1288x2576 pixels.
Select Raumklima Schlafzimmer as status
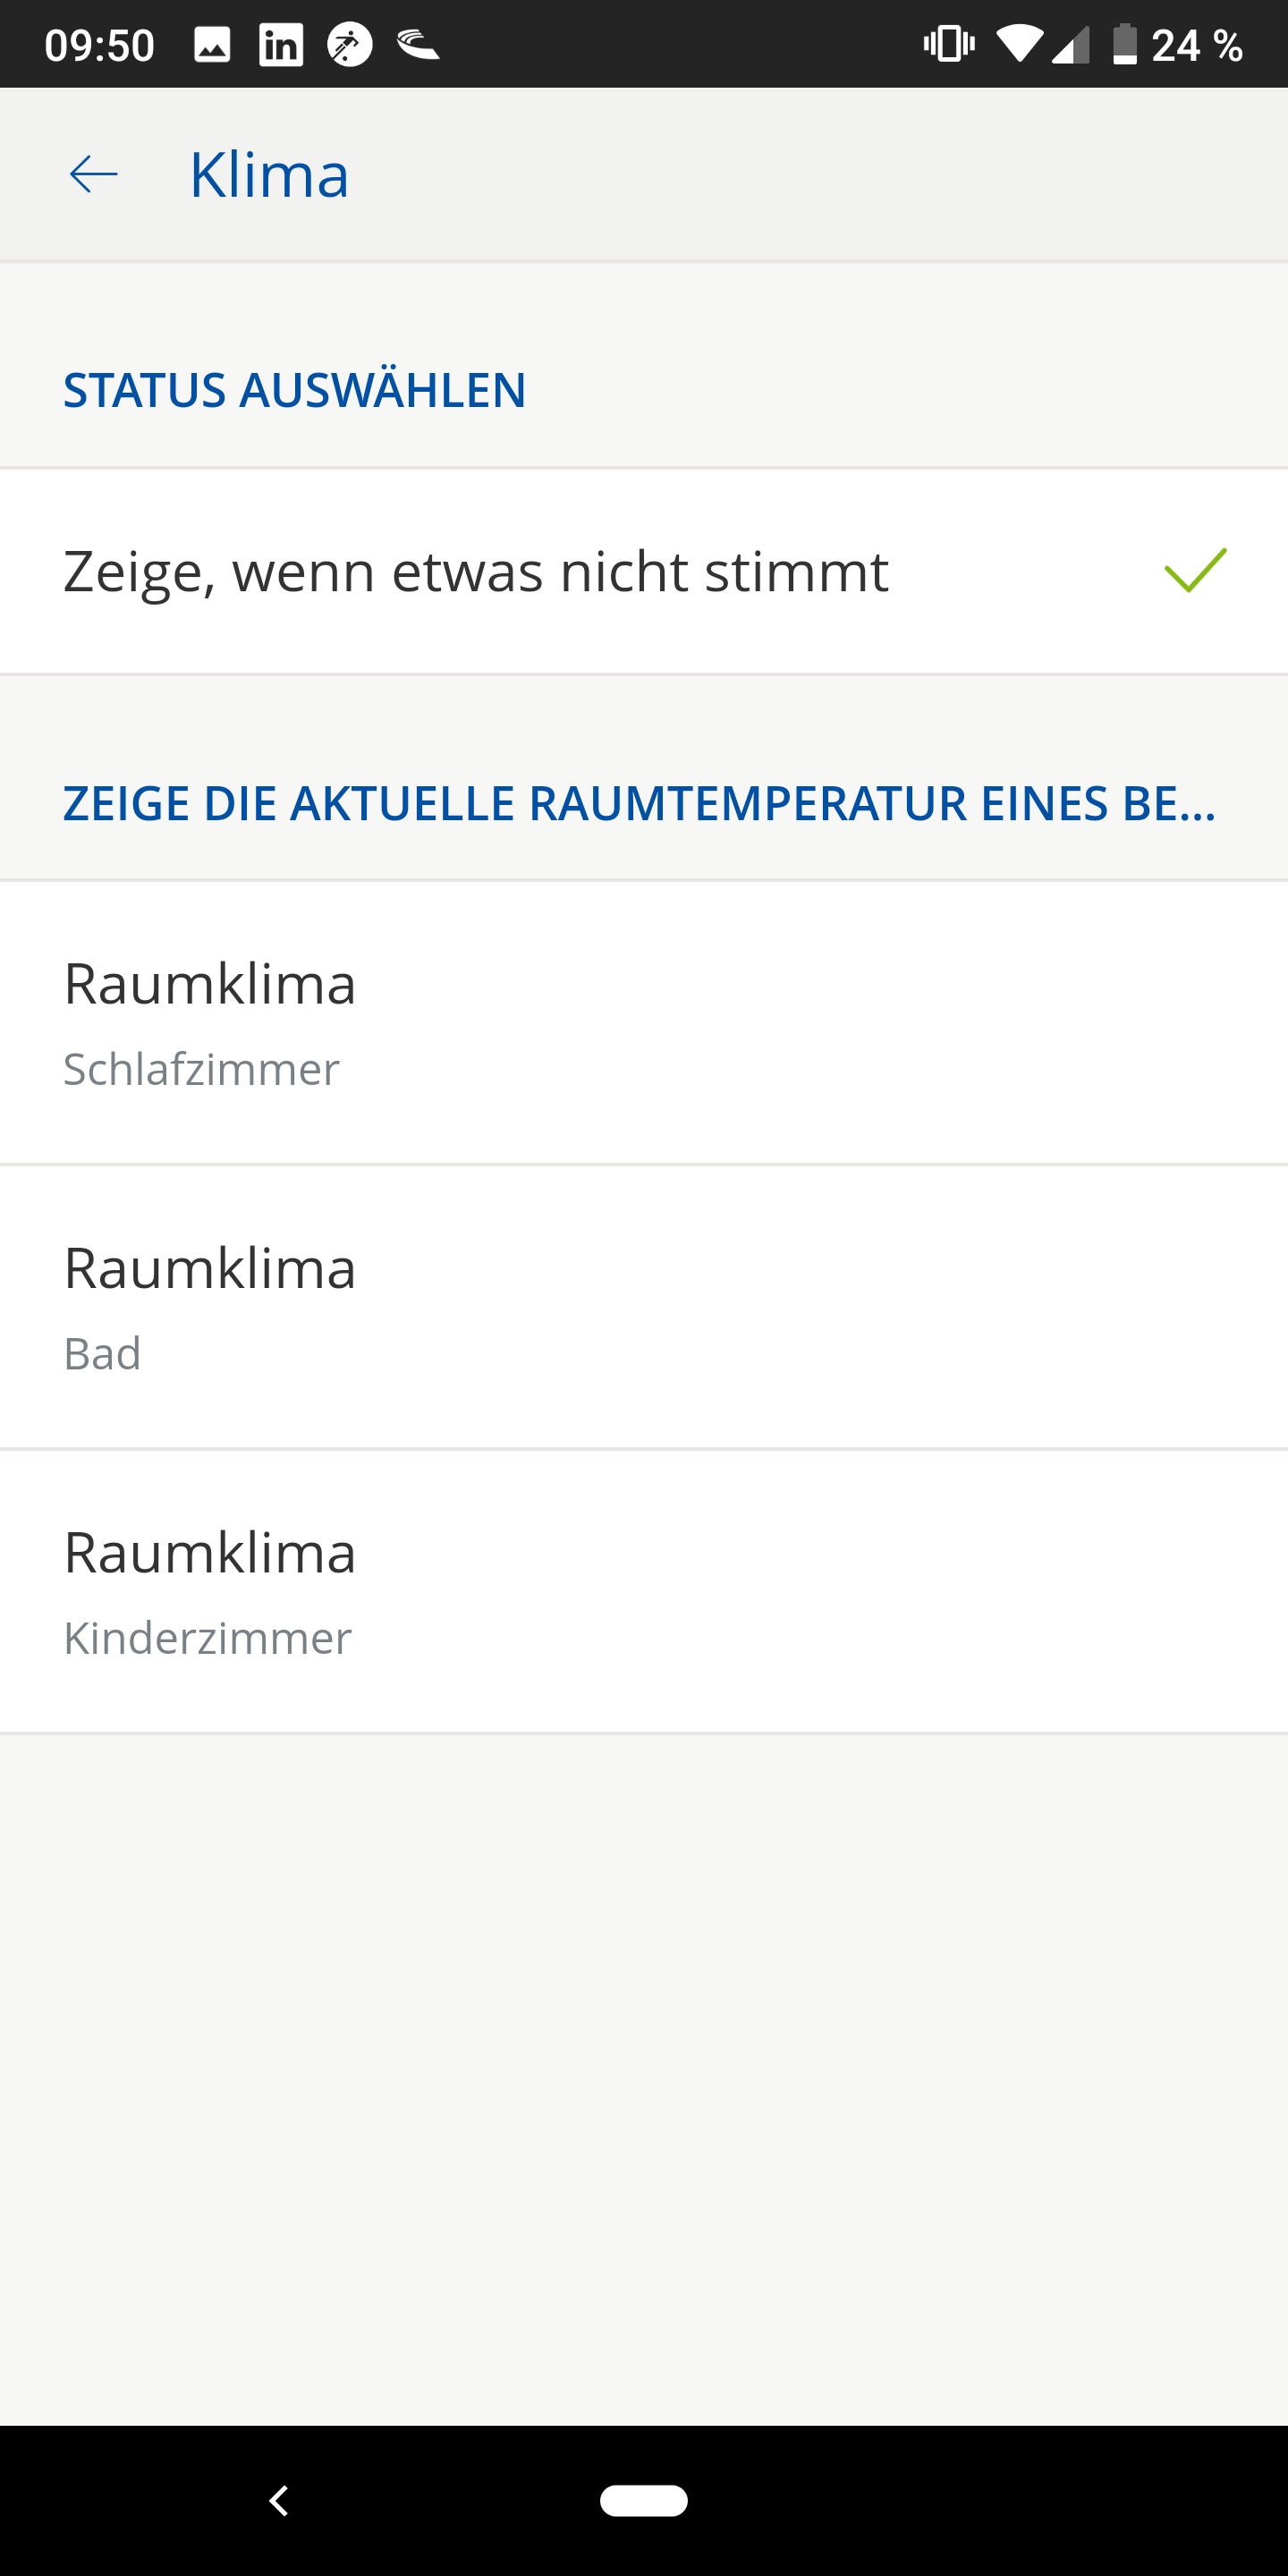(x=644, y=1023)
